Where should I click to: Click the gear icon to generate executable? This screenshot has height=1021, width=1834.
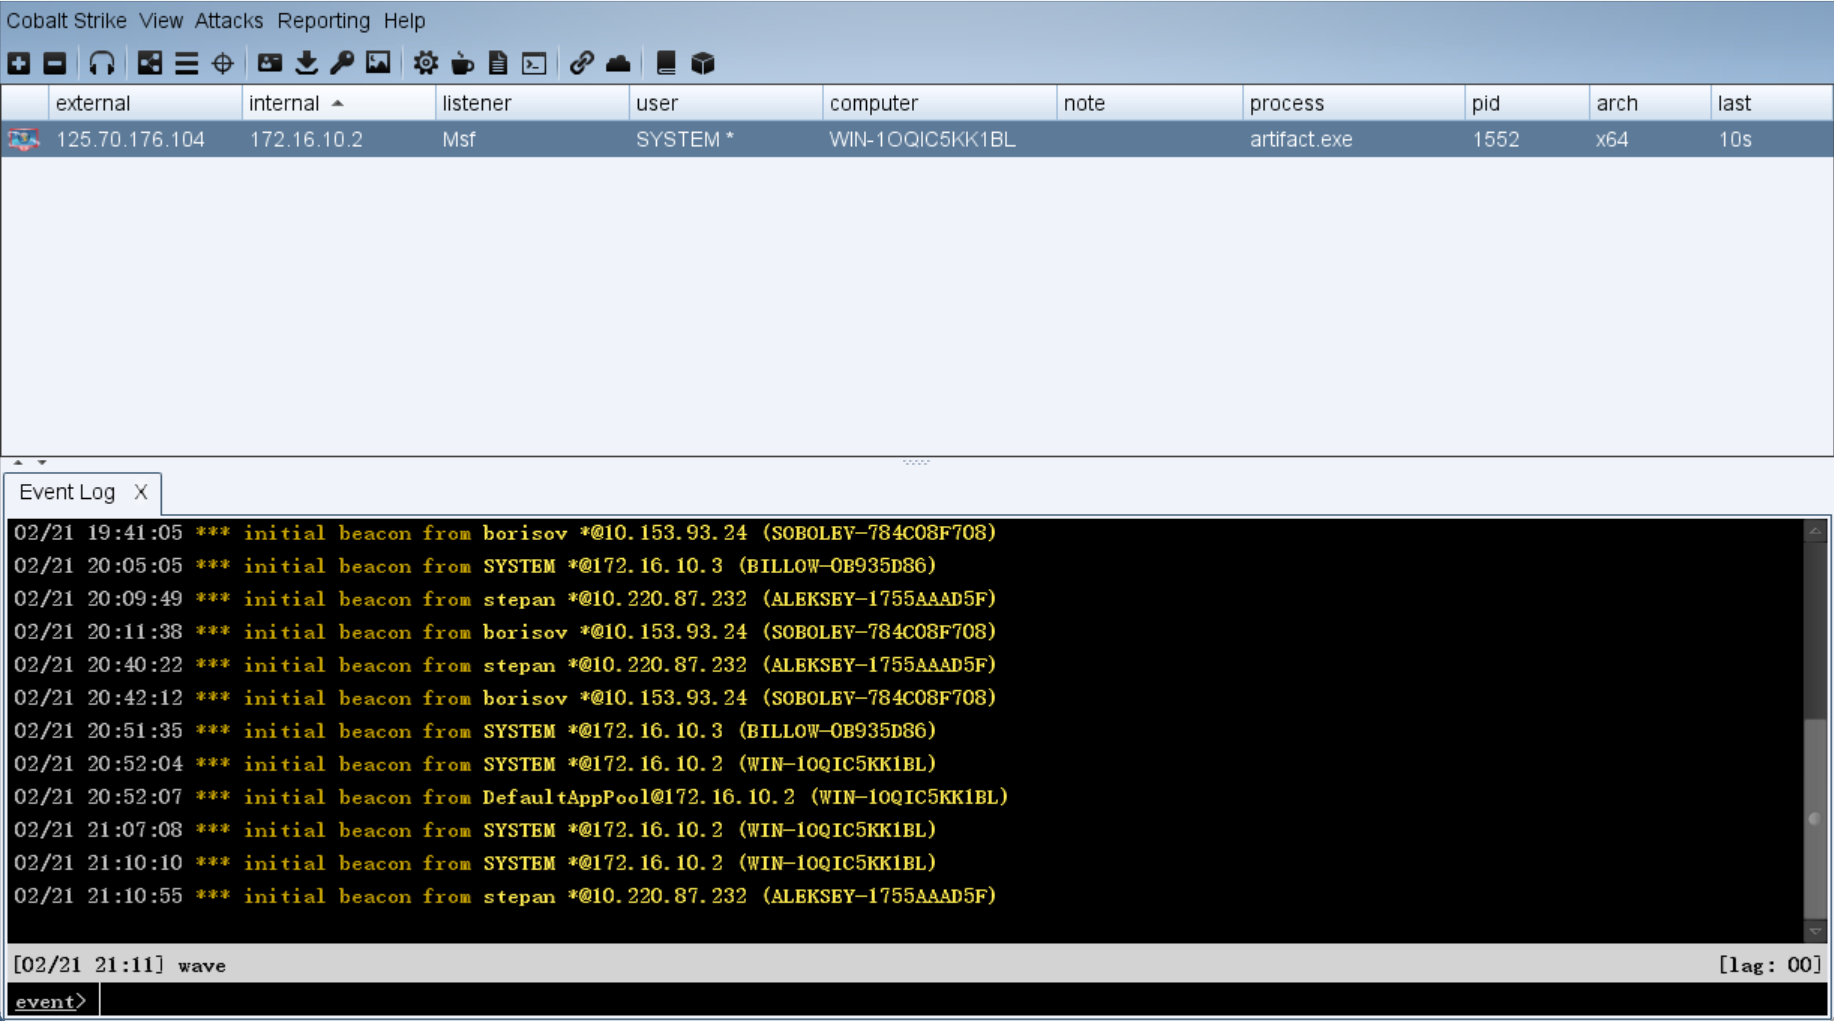coord(426,64)
